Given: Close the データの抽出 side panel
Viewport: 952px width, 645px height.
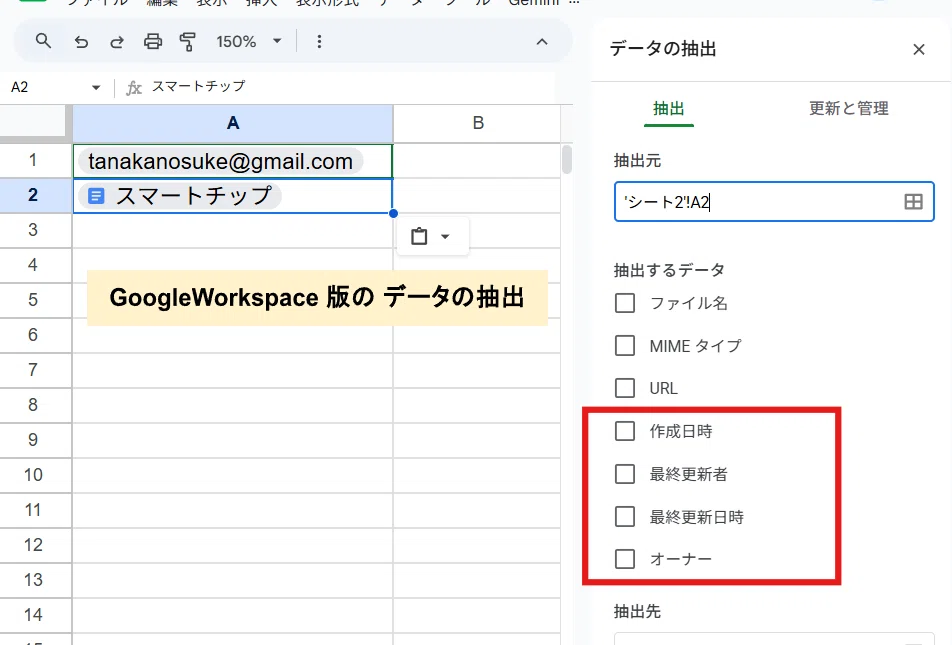Looking at the screenshot, I should click(x=919, y=49).
